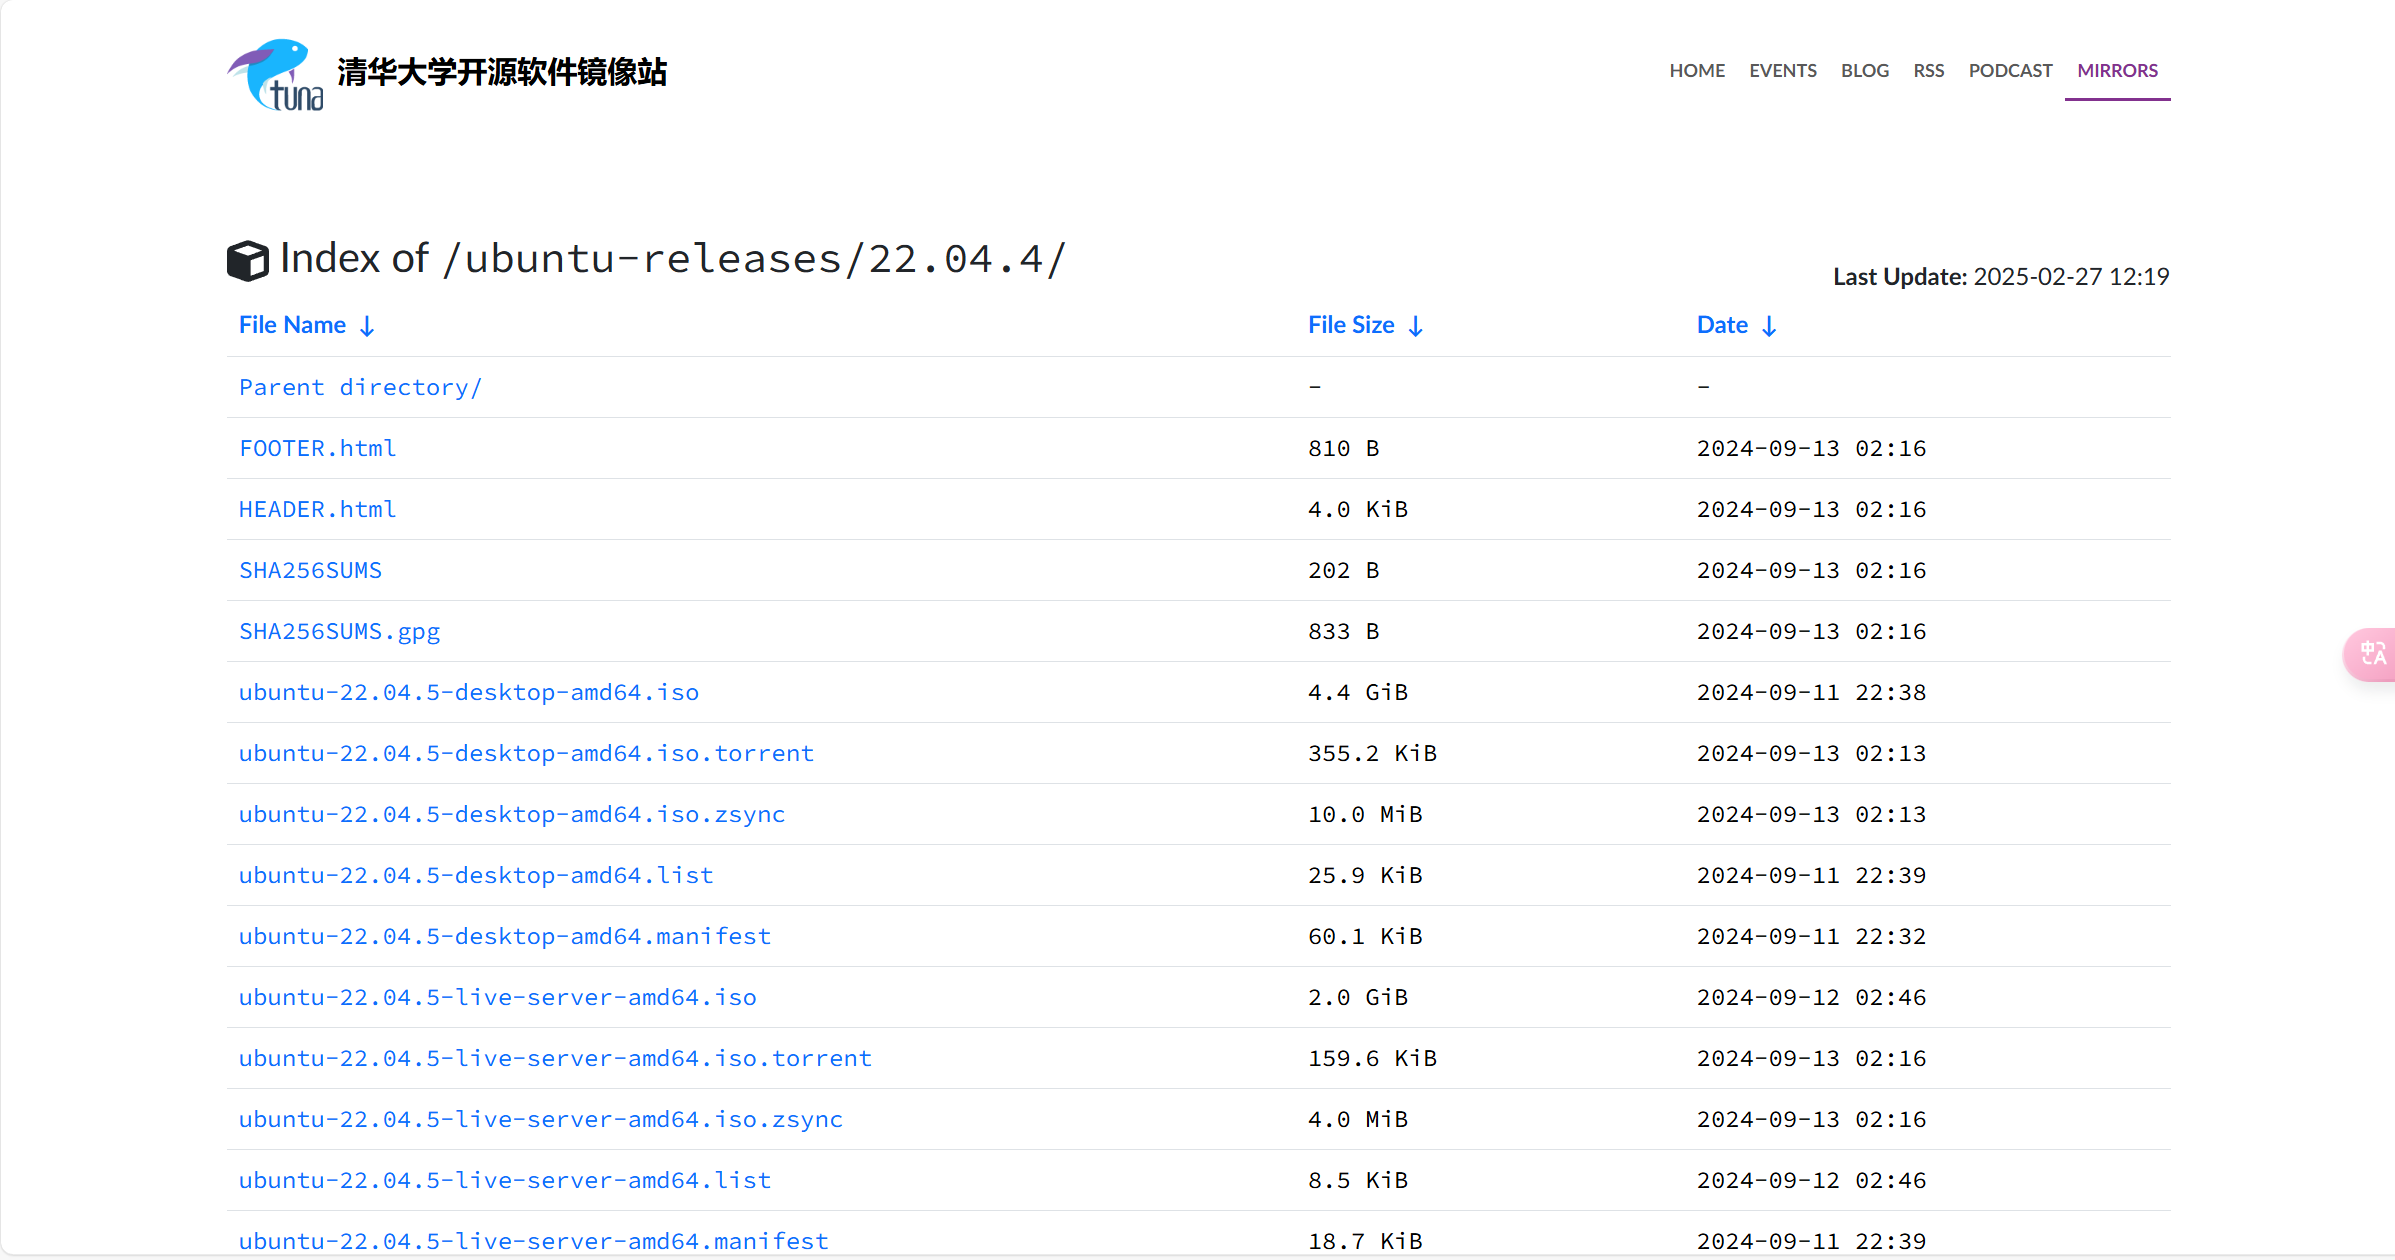Download ubuntu-22.04.5-desktop-amd64.iso
The width and height of the screenshot is (2395, 1260).
tap(468, 693)
